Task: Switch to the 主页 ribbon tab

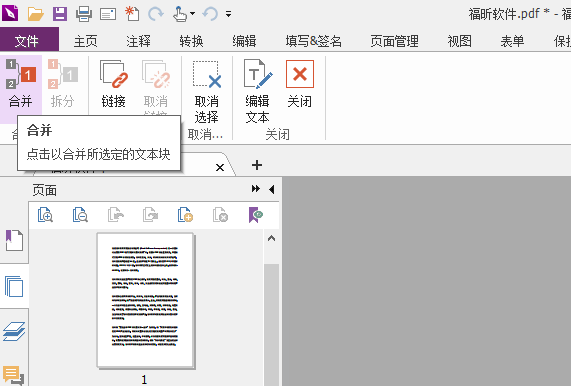Action: click(86, 41)
